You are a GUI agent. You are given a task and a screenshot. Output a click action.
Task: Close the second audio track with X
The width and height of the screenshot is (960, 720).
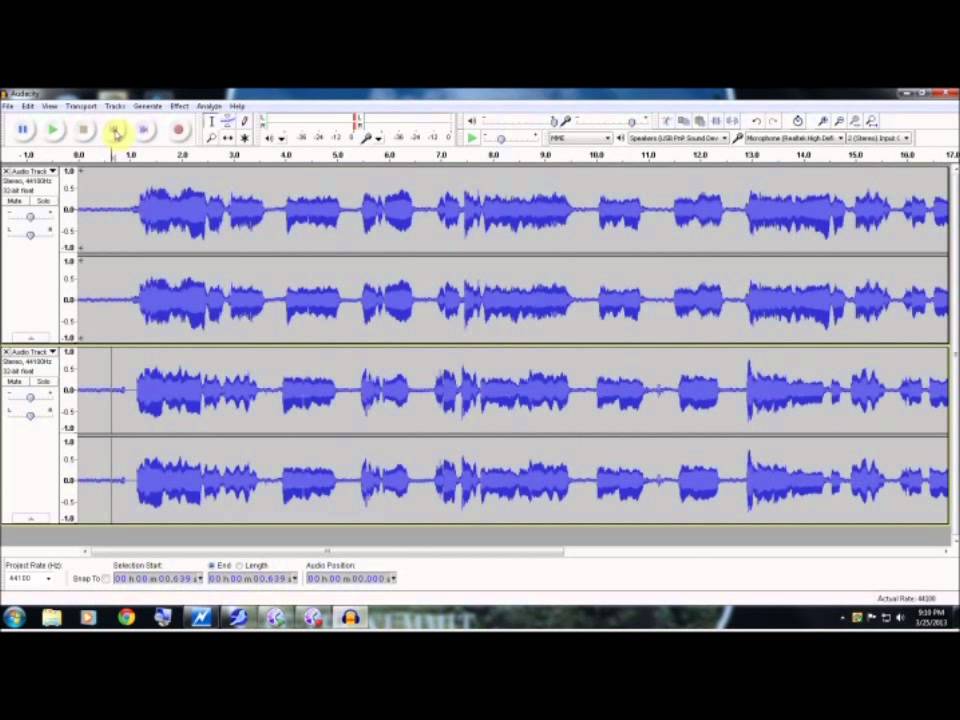click(6, 352)
